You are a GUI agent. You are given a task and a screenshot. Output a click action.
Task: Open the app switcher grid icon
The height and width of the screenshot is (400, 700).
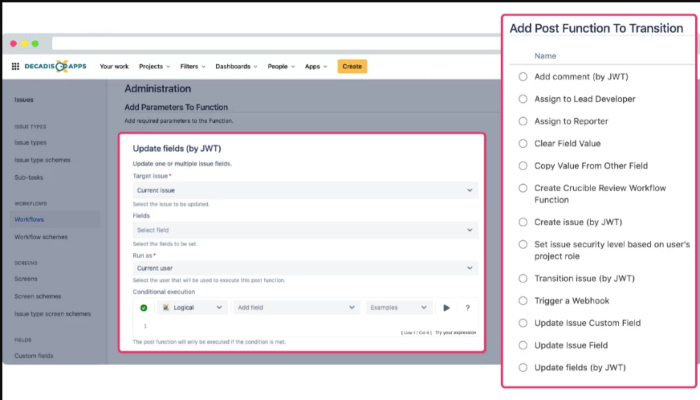click(15, 67)
